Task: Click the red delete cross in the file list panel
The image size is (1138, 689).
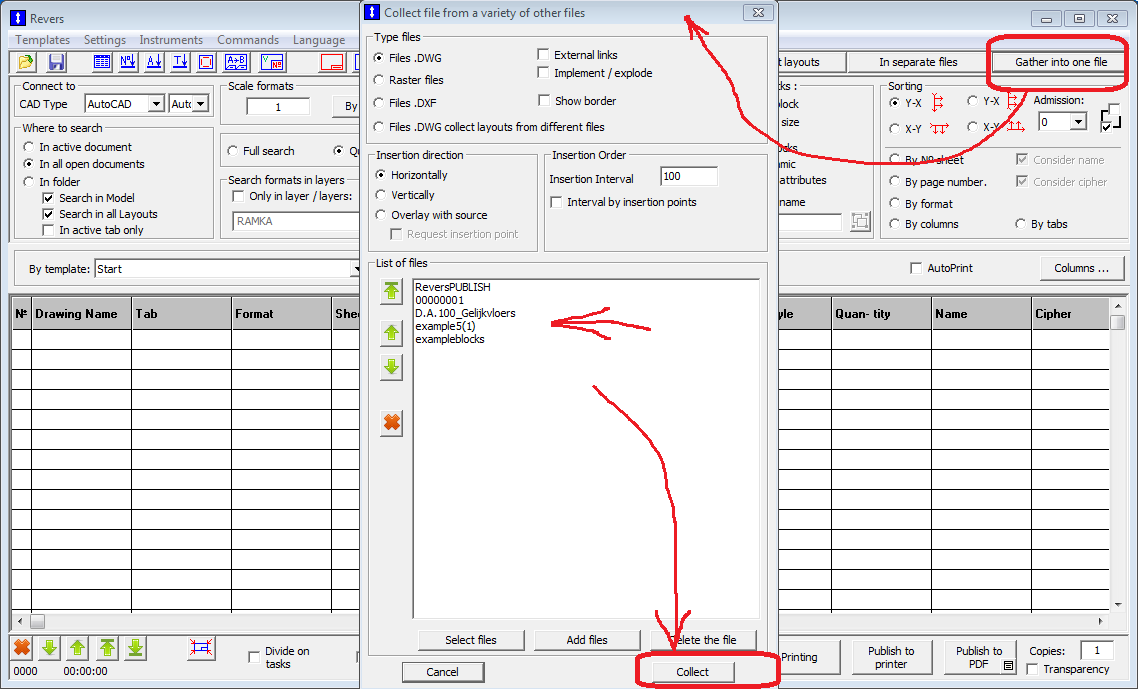Action: pyautogui.click(x=391, y=421)
